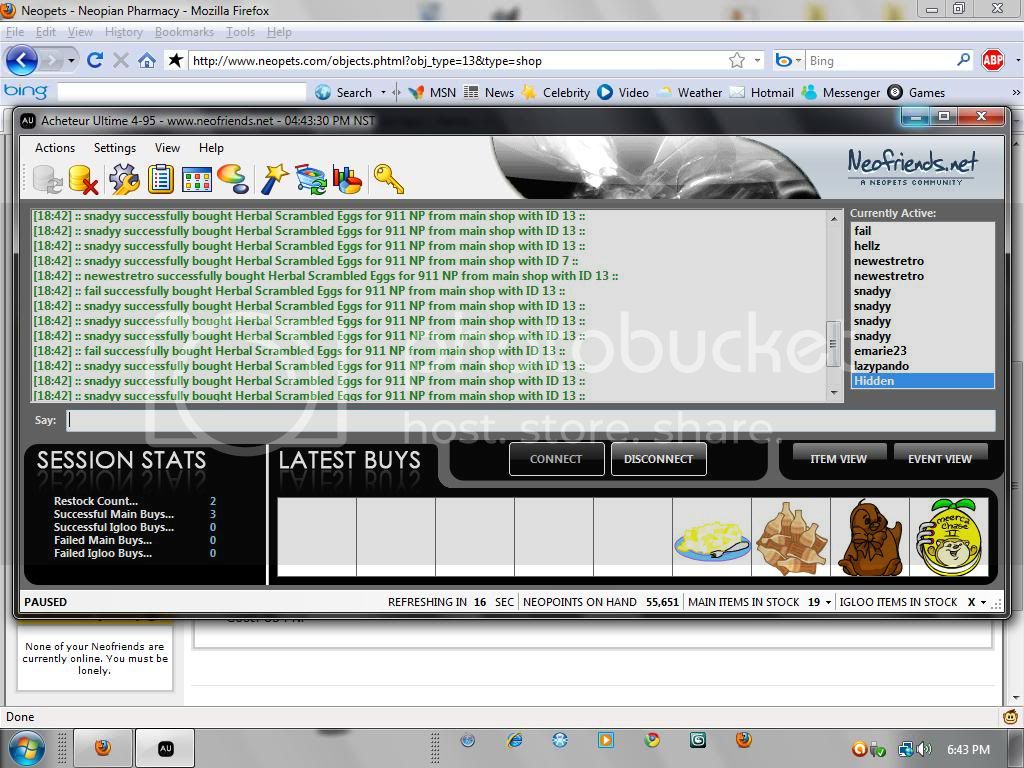Open the bar and pie chart icon

pyautogui.click(x=347, y=180)
